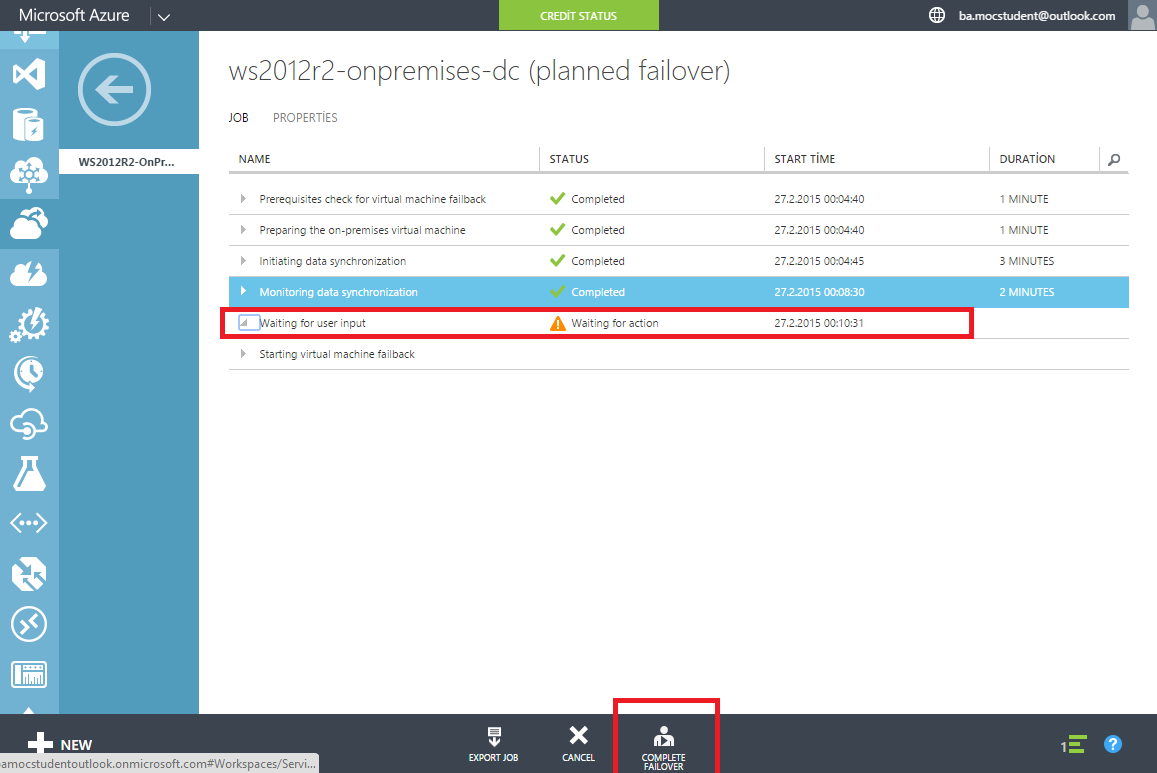Select Recovery Services cloud icon in sidebar
The height and width of the screenshot is (773, 1157).
pyautogui.click(x=29, y=223)
